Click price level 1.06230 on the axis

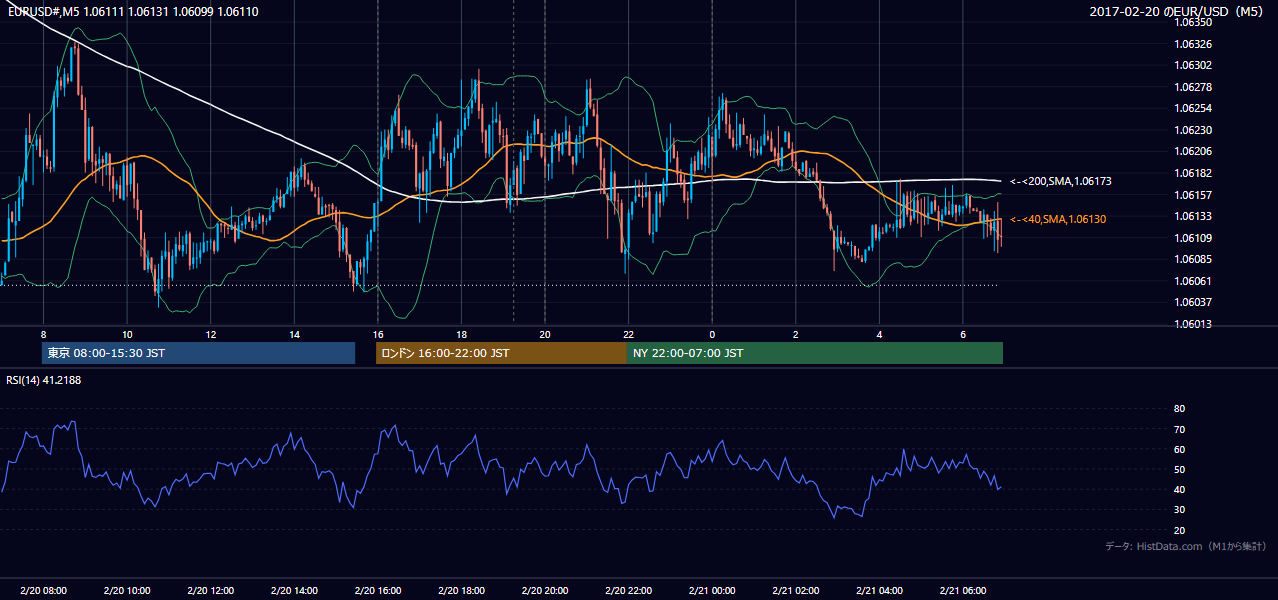pos(1193,130)
